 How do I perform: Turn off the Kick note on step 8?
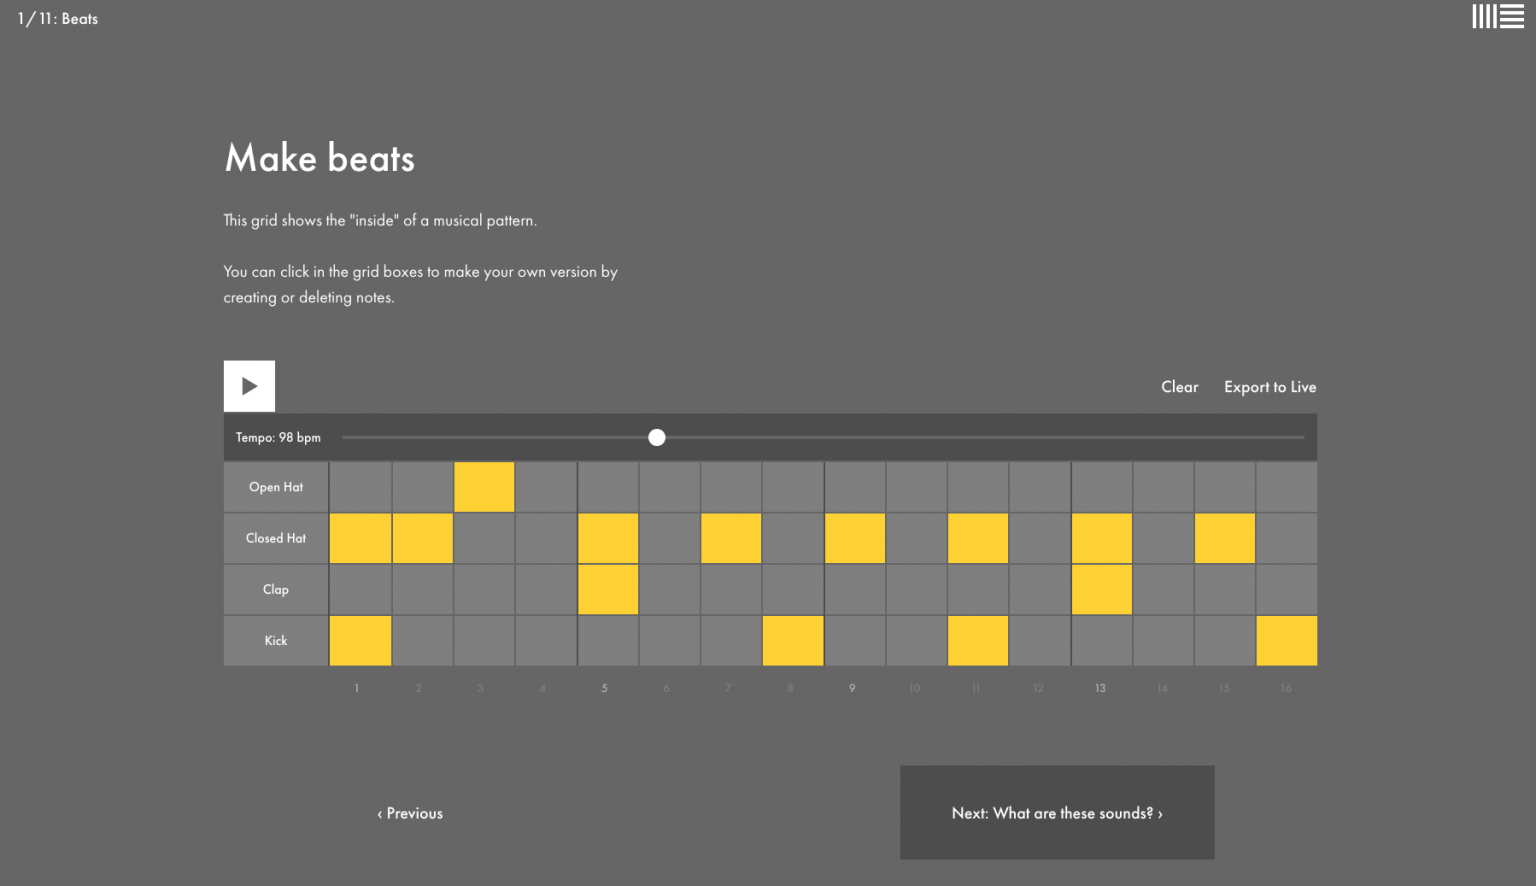coord(793,640)
